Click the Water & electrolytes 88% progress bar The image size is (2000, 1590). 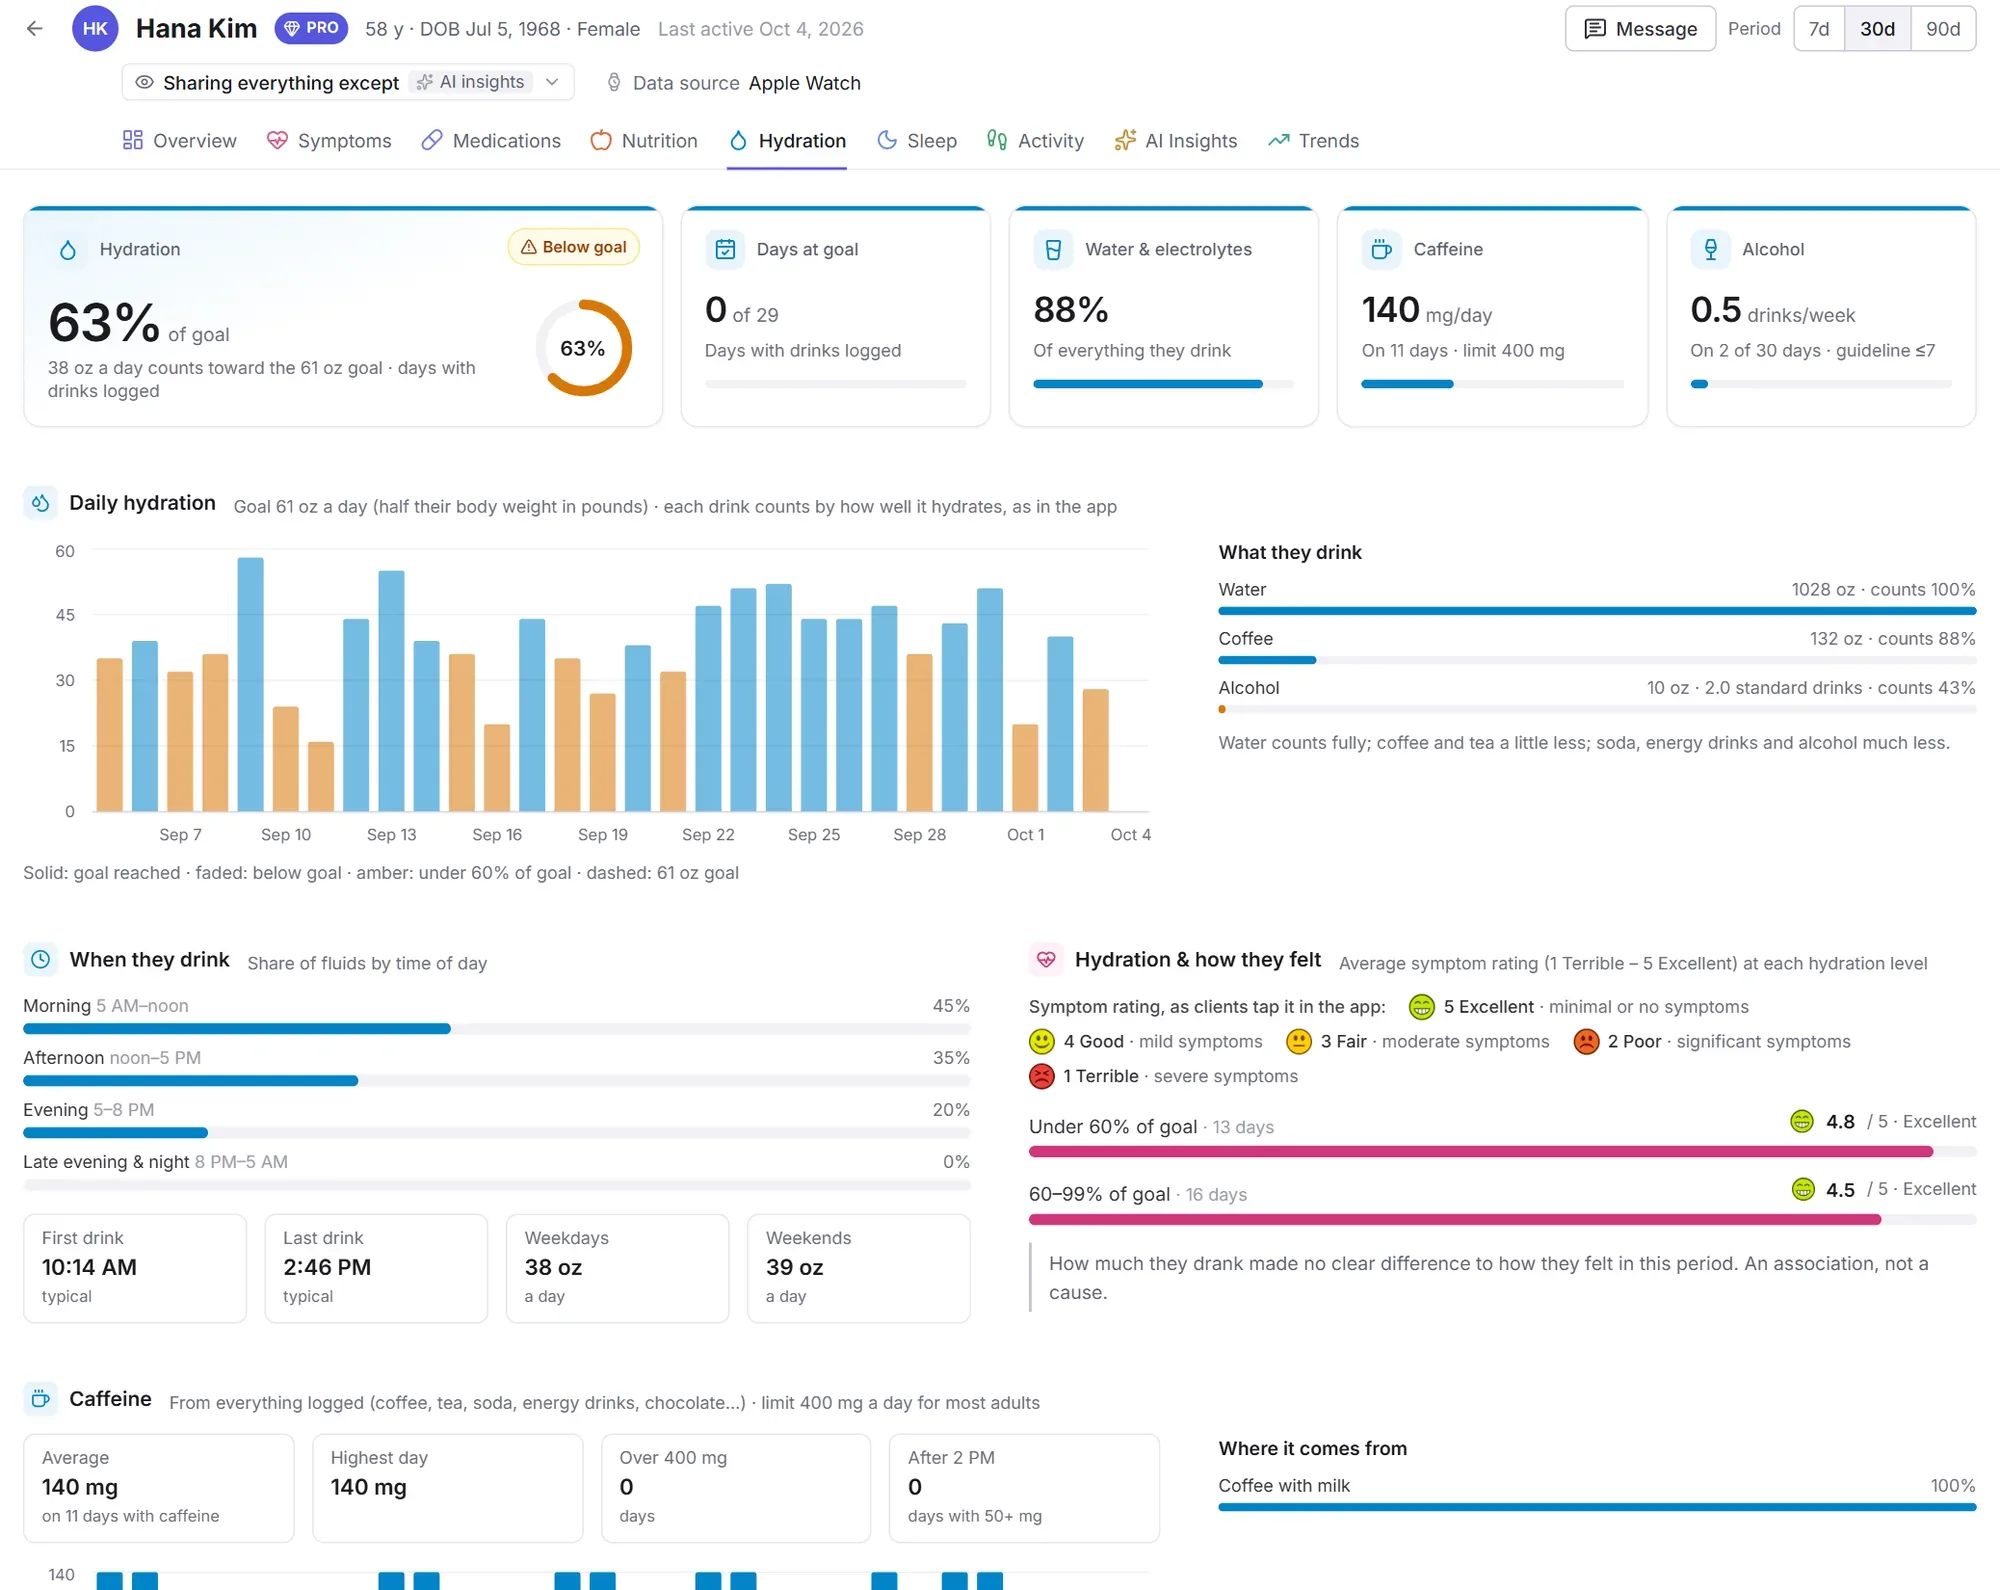(1163, 384)
